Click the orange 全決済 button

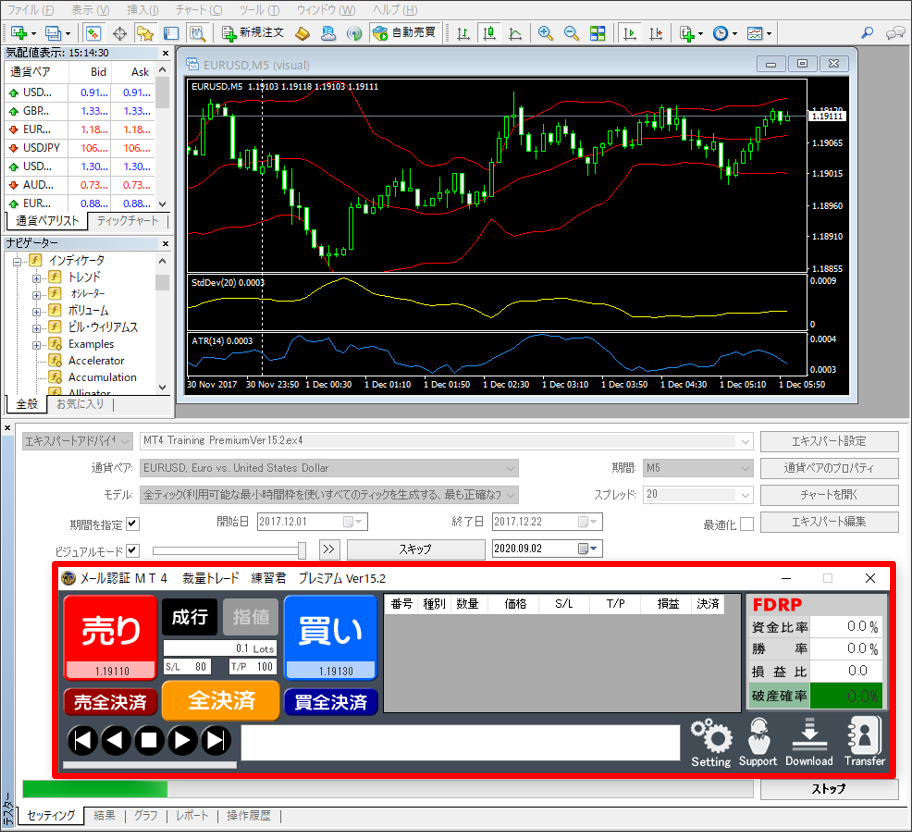[x=221, y=700]
